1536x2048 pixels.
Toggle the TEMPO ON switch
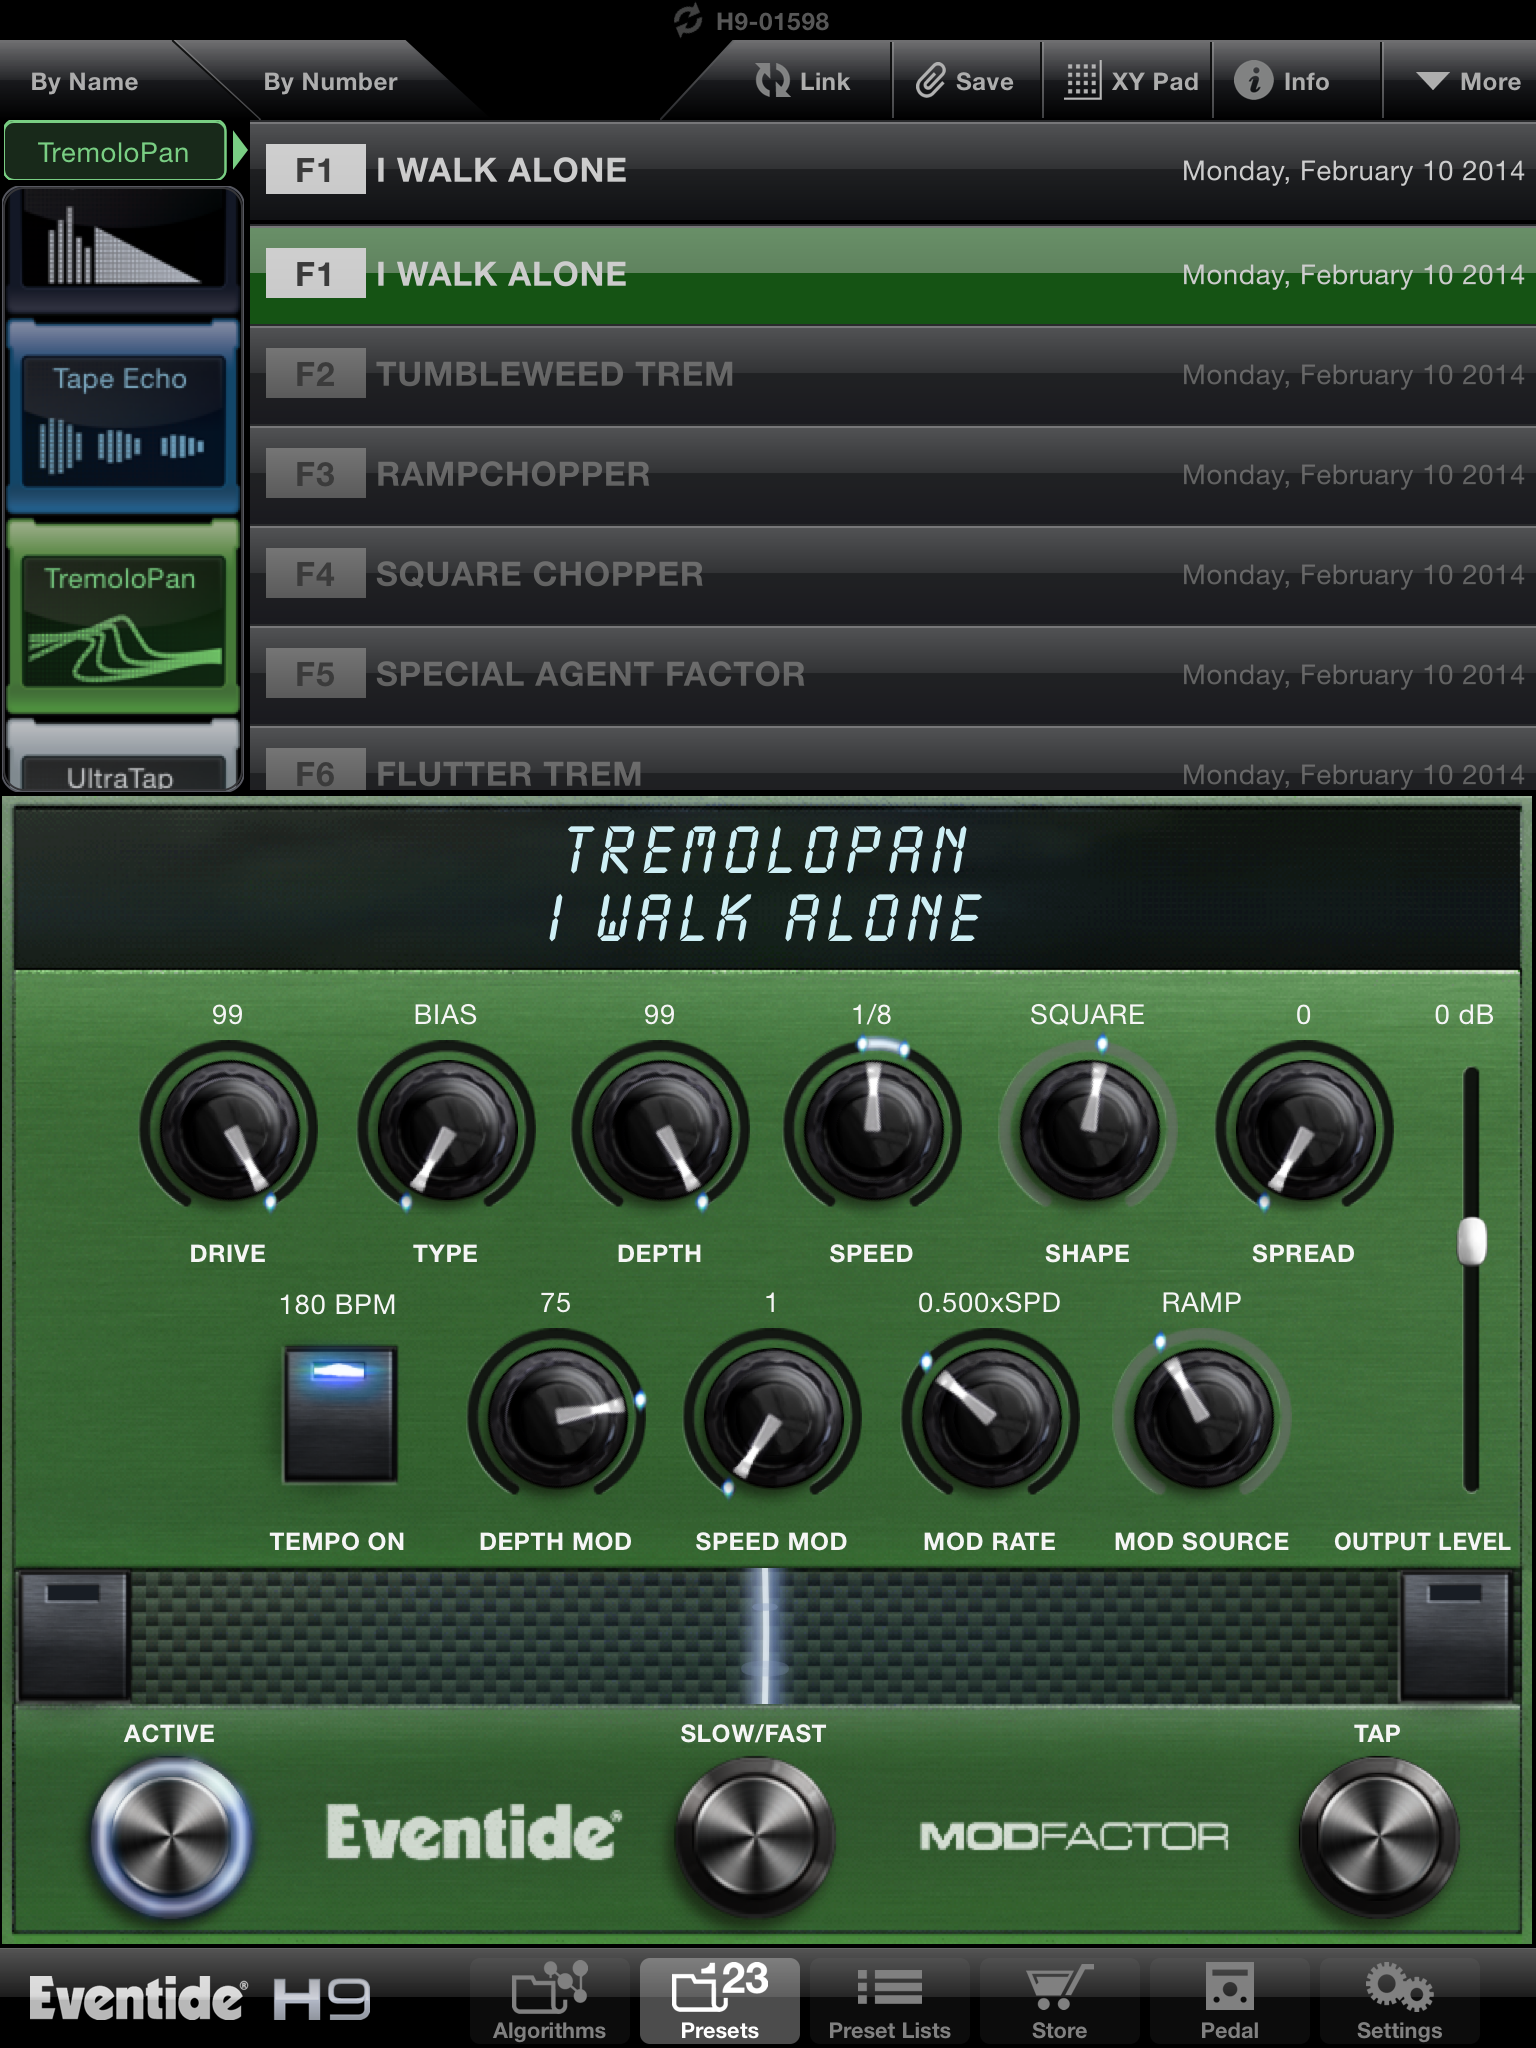point(340,1414)
